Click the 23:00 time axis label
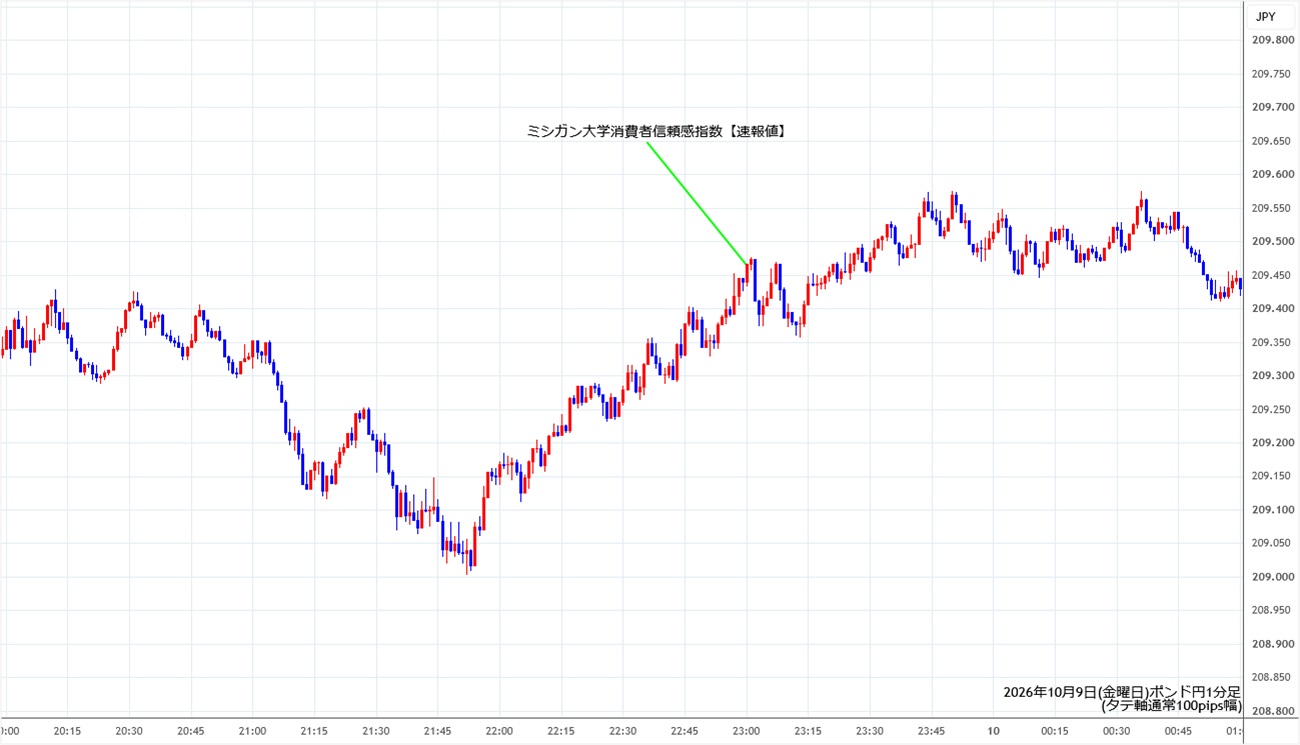 click(x=747, y=731)
